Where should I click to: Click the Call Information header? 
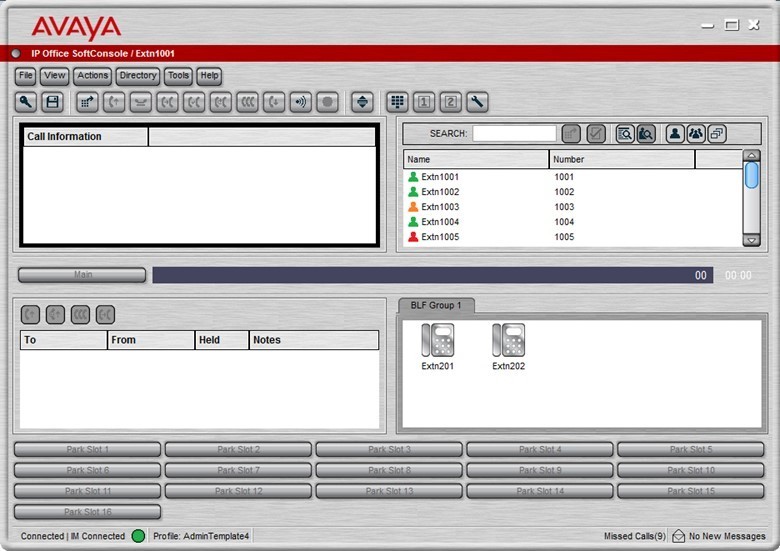86,136
